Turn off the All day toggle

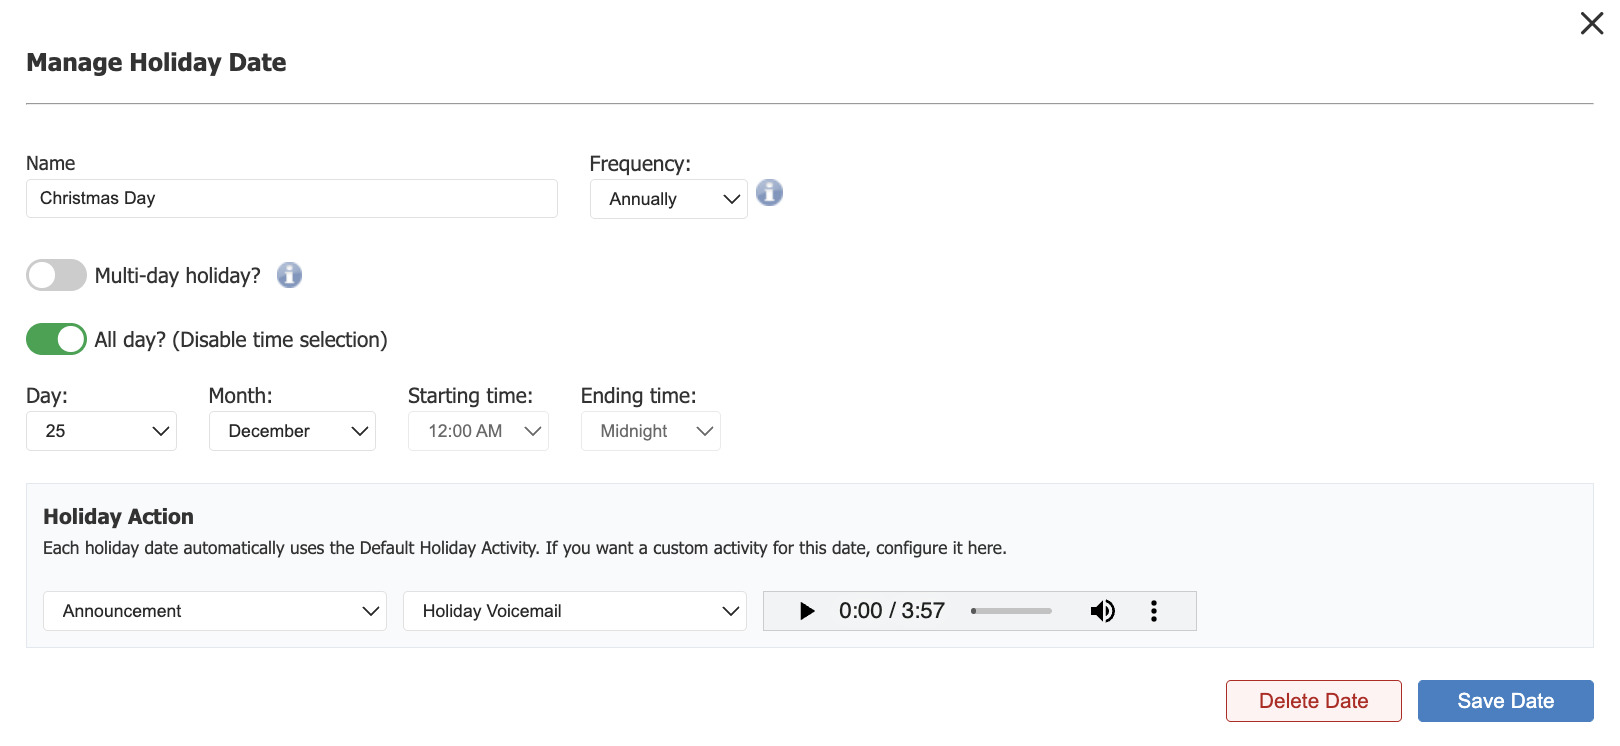pos(56,339)
